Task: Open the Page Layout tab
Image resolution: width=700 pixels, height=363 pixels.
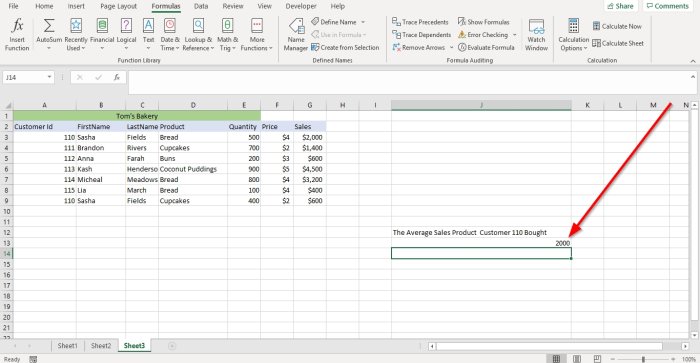Action: 118,6
